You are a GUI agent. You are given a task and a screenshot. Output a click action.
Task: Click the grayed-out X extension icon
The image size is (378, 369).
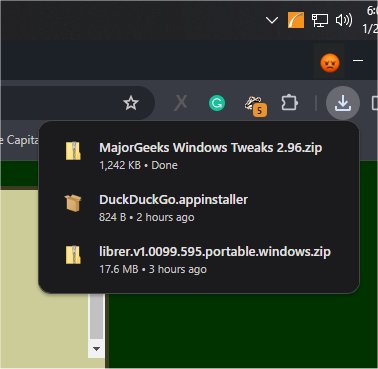coord(180,103)
